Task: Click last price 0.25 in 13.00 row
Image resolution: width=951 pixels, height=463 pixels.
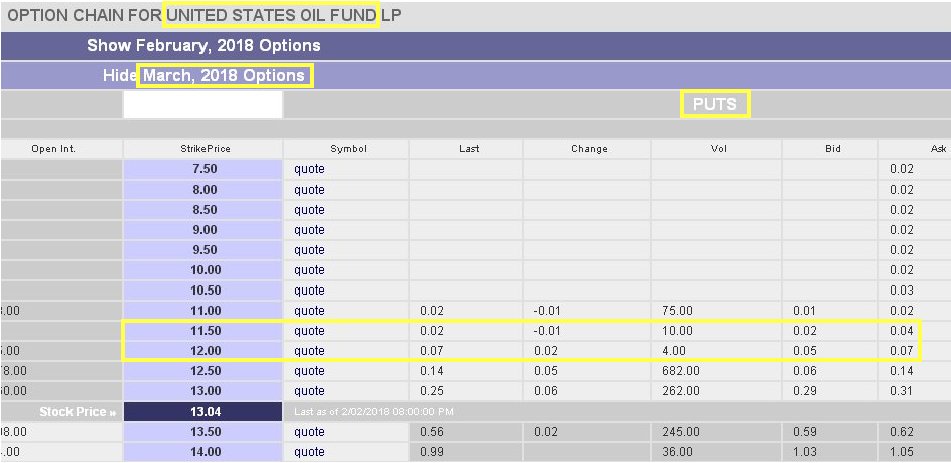Action: [x=431, y=391]
